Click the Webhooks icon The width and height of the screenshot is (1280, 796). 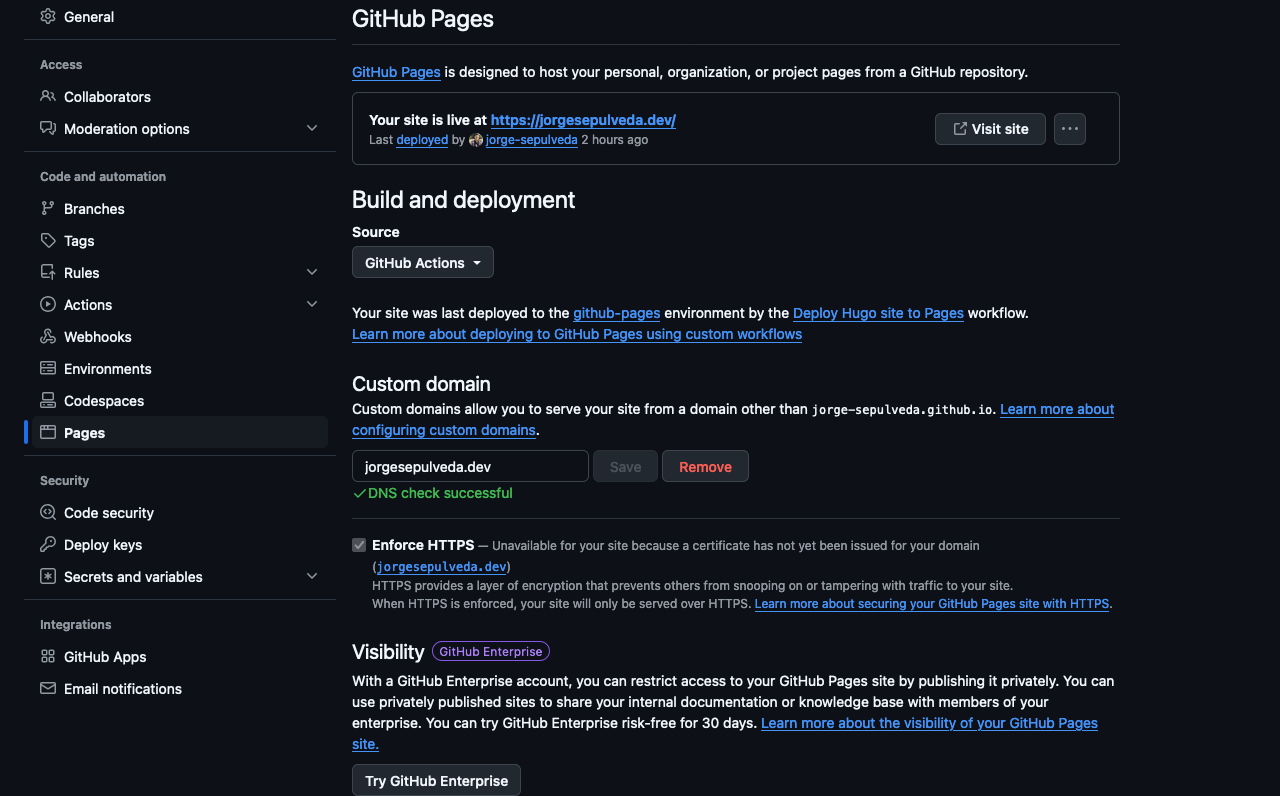48,337
